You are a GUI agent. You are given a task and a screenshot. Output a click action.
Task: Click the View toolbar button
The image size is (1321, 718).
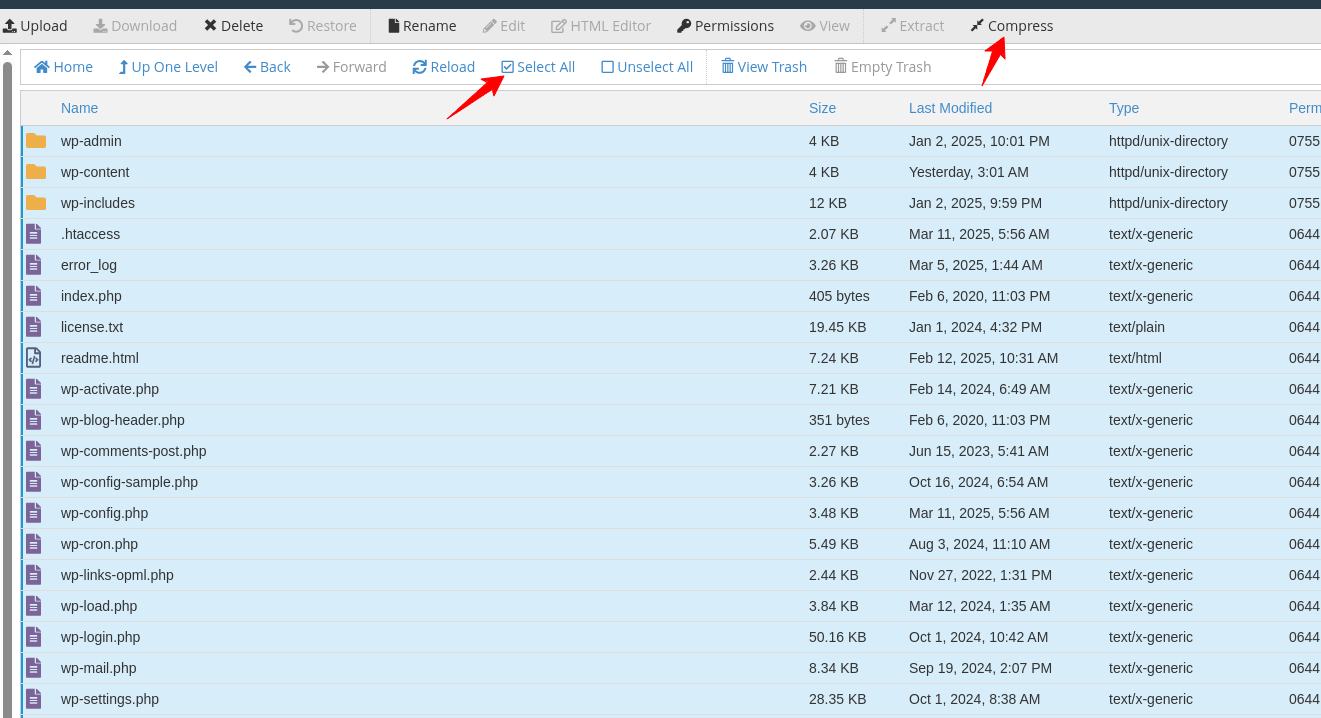825,26
